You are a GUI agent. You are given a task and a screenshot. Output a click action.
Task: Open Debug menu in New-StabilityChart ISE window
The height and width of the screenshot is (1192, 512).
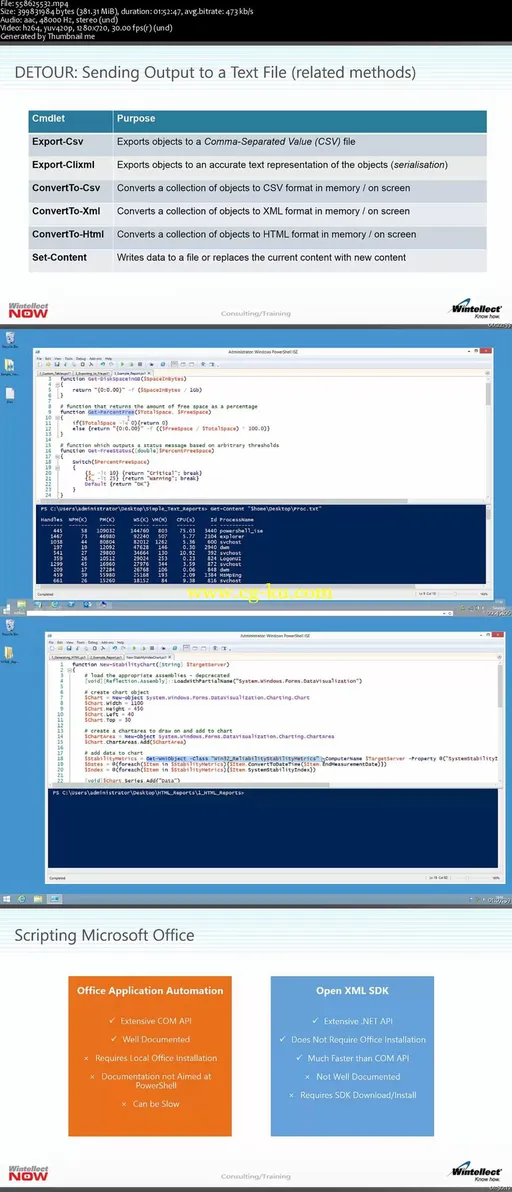93,642
